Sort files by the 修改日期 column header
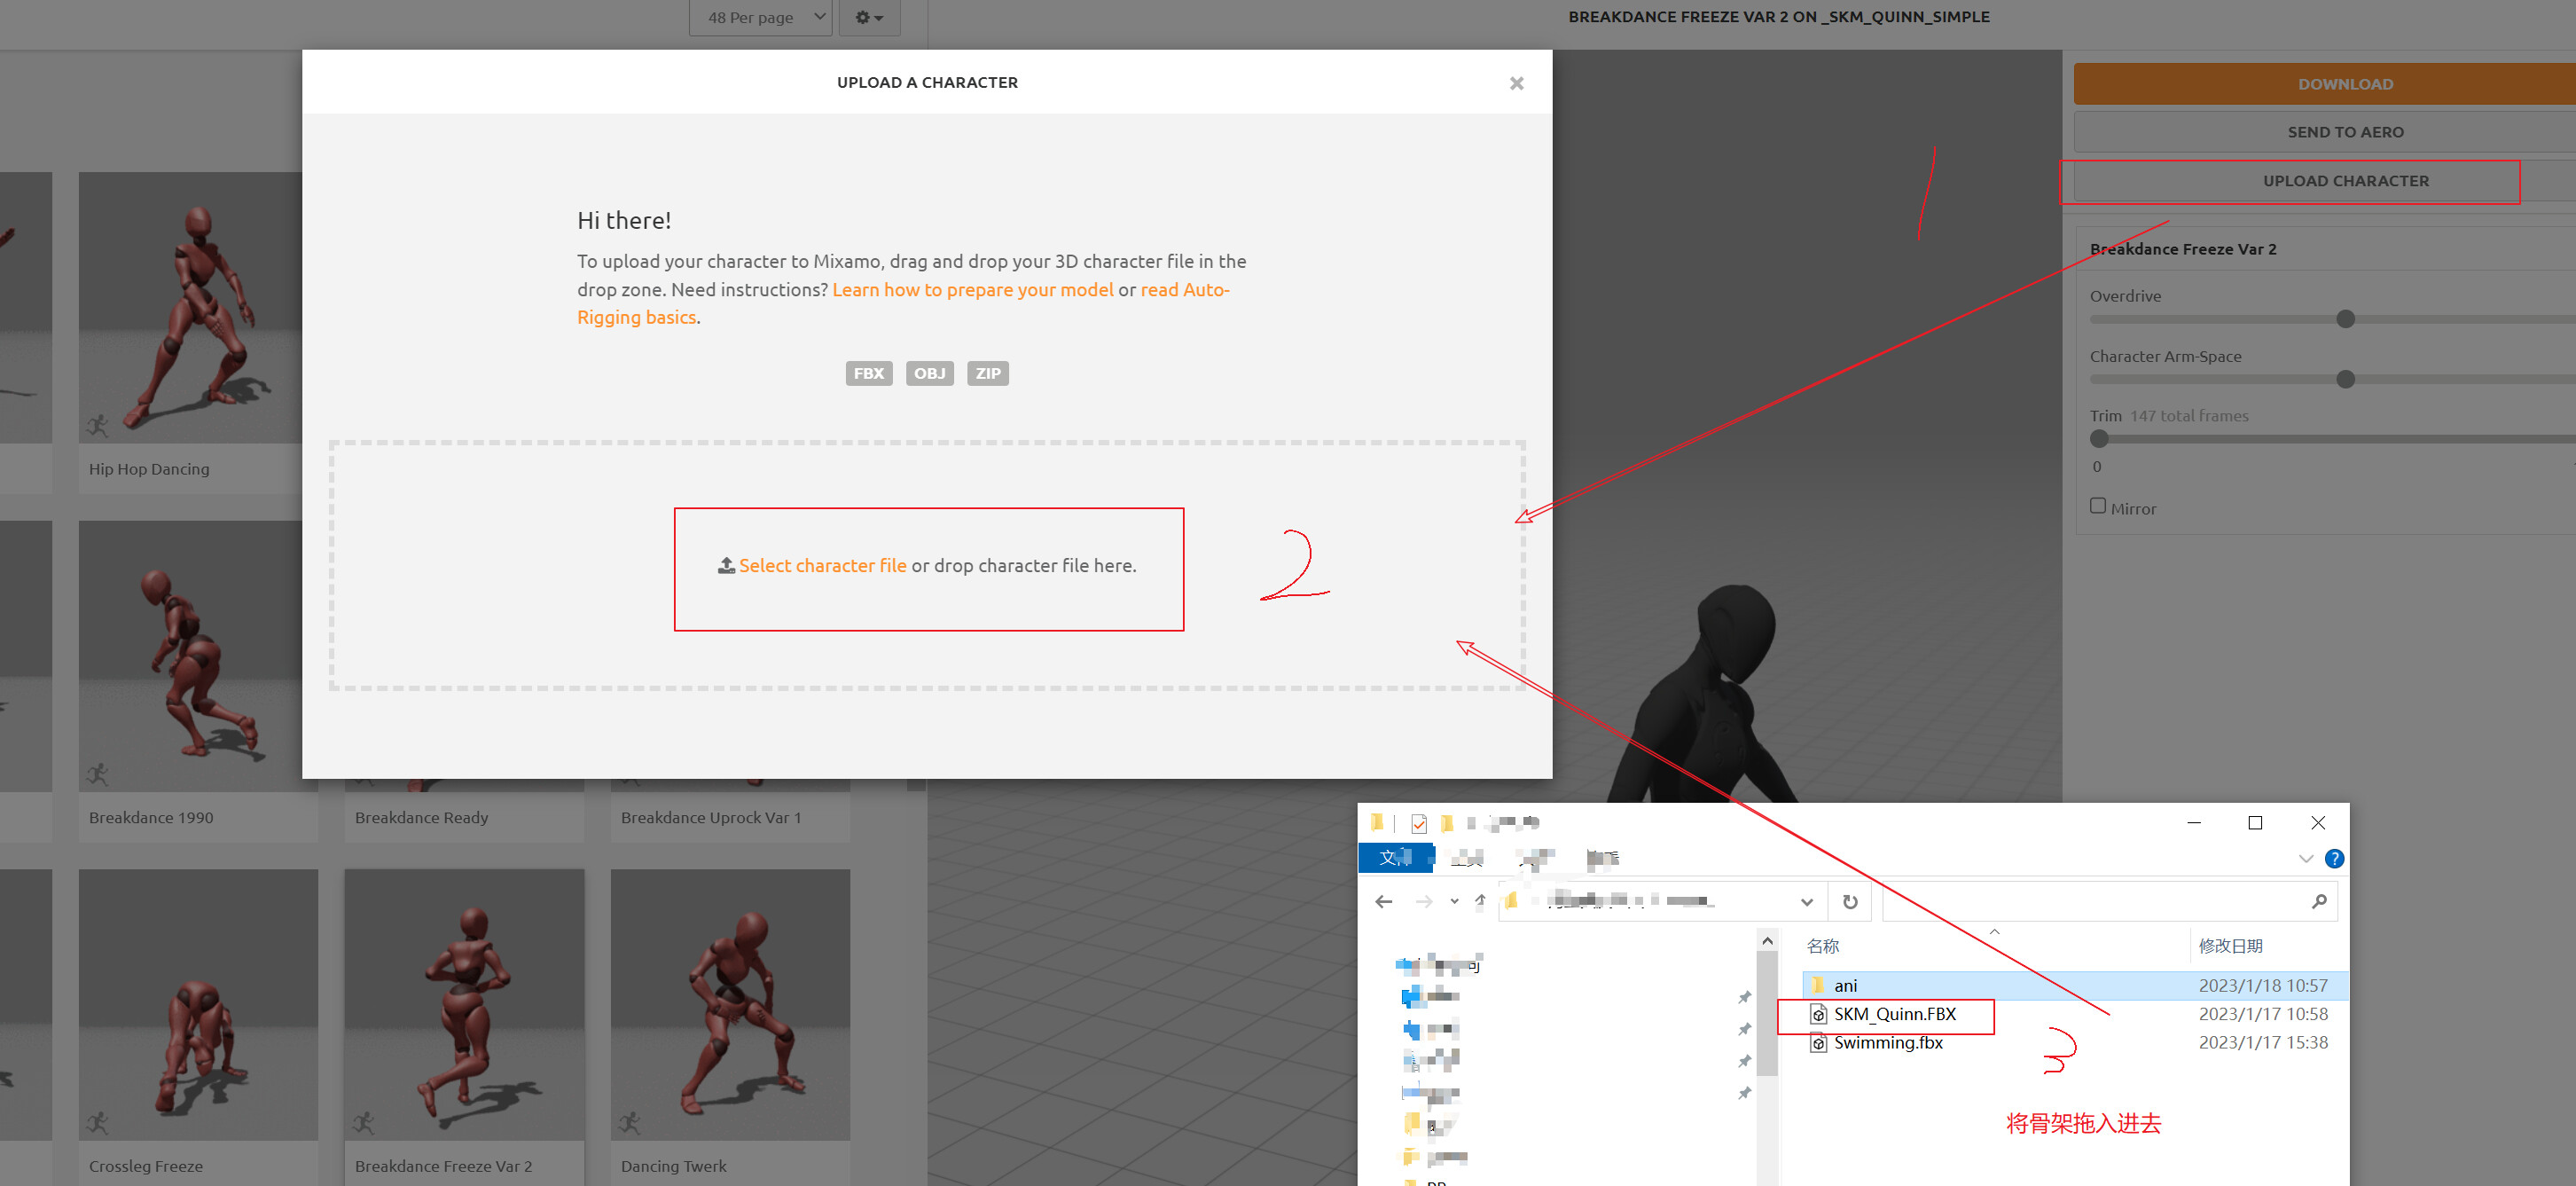The width and height of the screenshot is (2576, 1186). [2232, 945]
